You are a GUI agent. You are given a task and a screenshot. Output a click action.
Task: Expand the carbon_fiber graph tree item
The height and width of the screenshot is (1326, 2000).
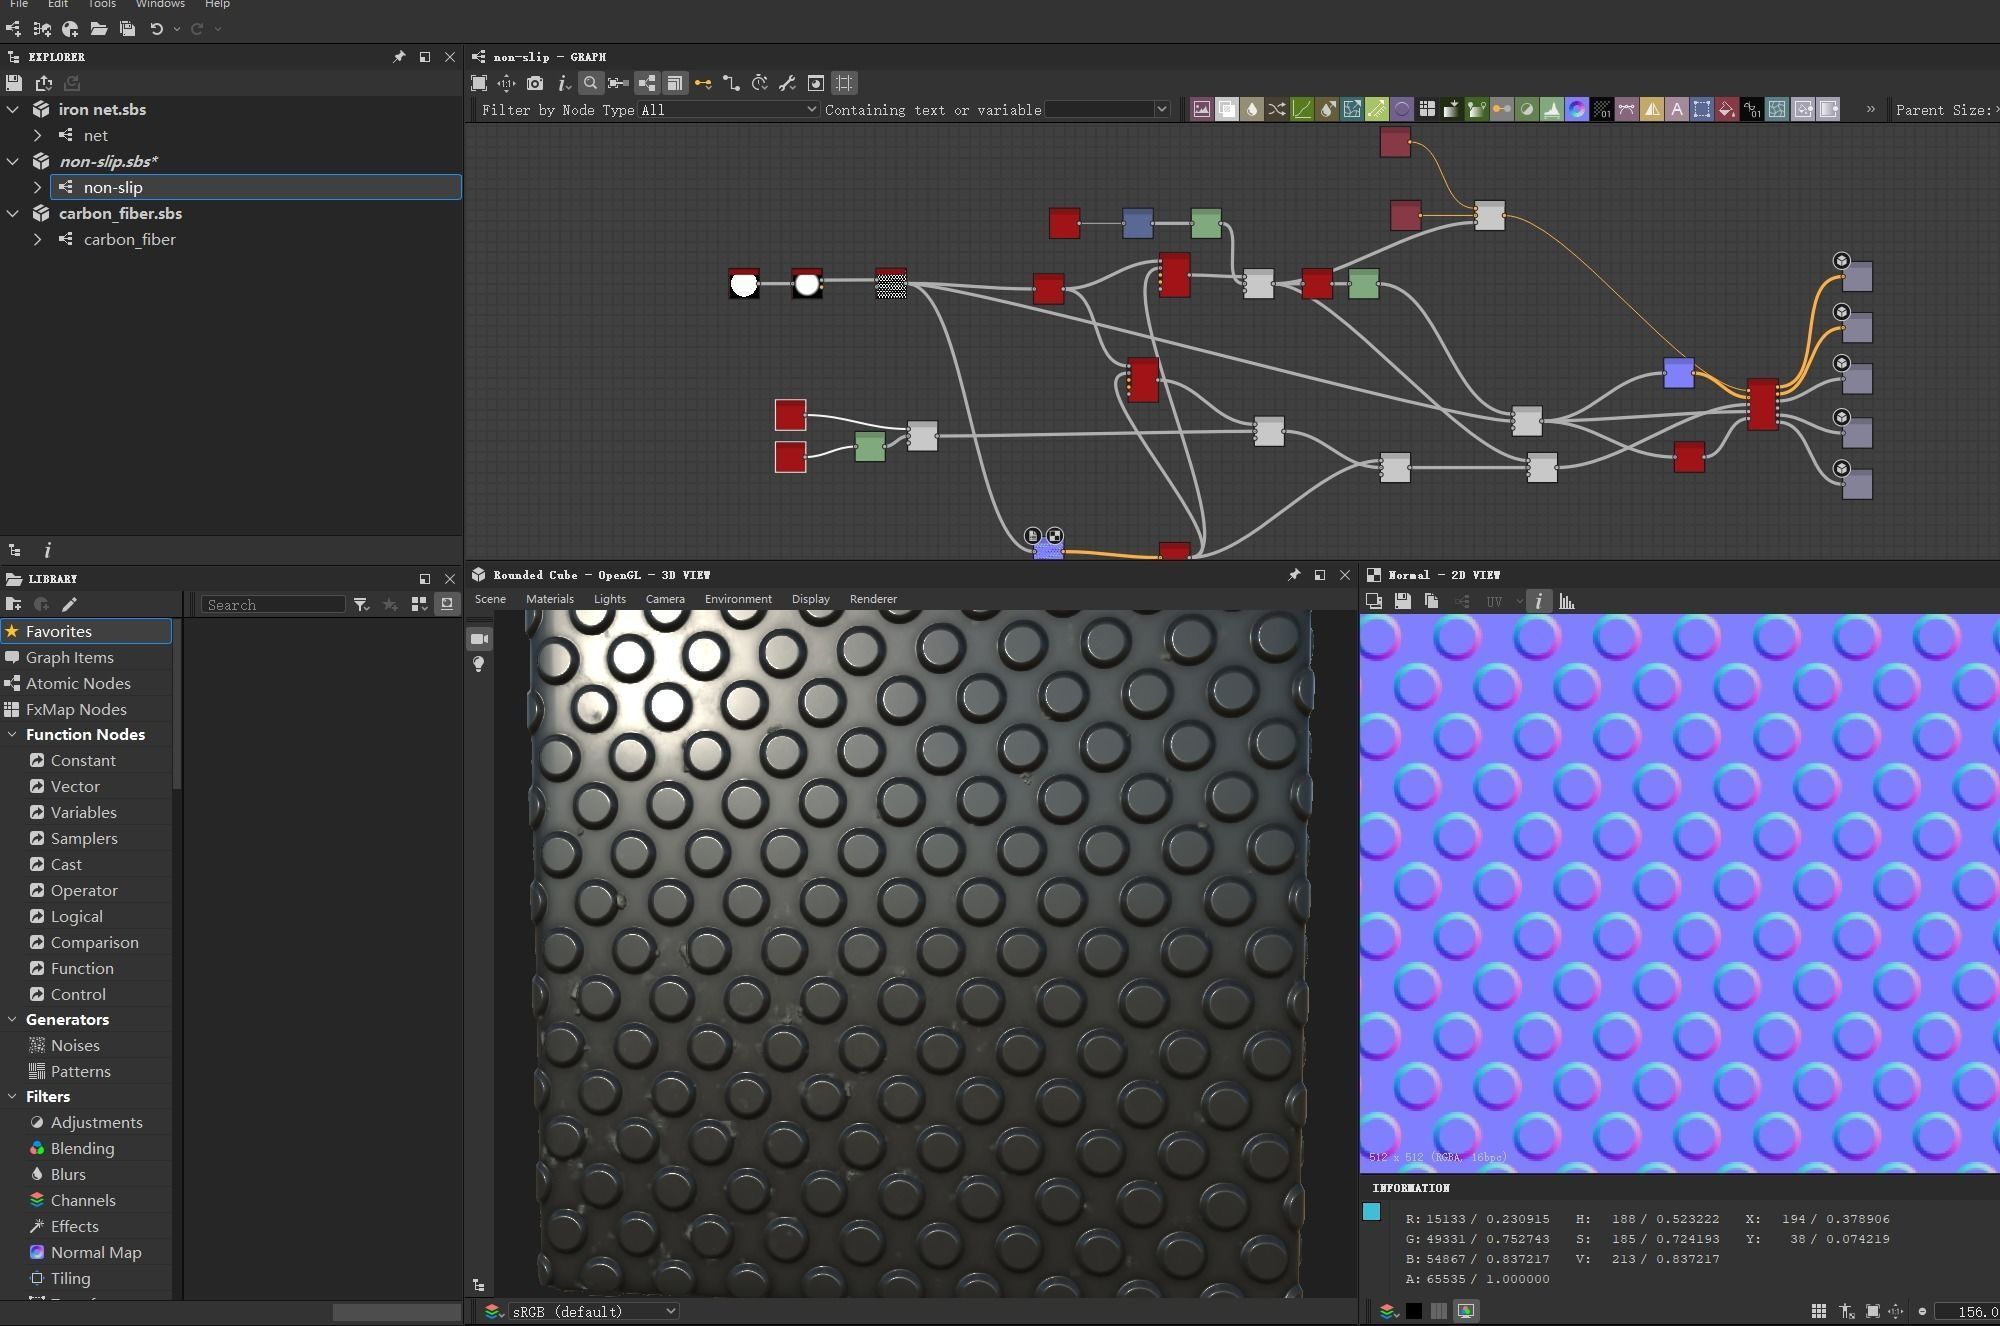[37, 240]
